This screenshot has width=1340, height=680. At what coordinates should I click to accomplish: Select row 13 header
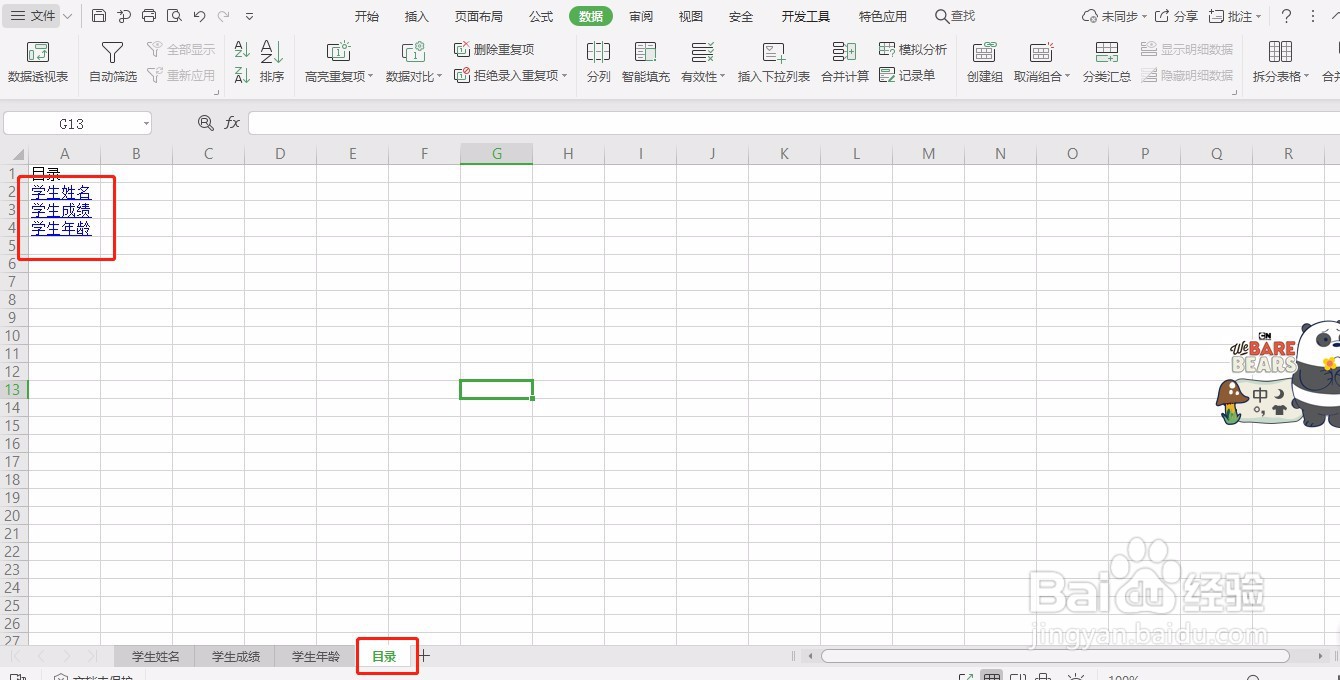point(13,390)
